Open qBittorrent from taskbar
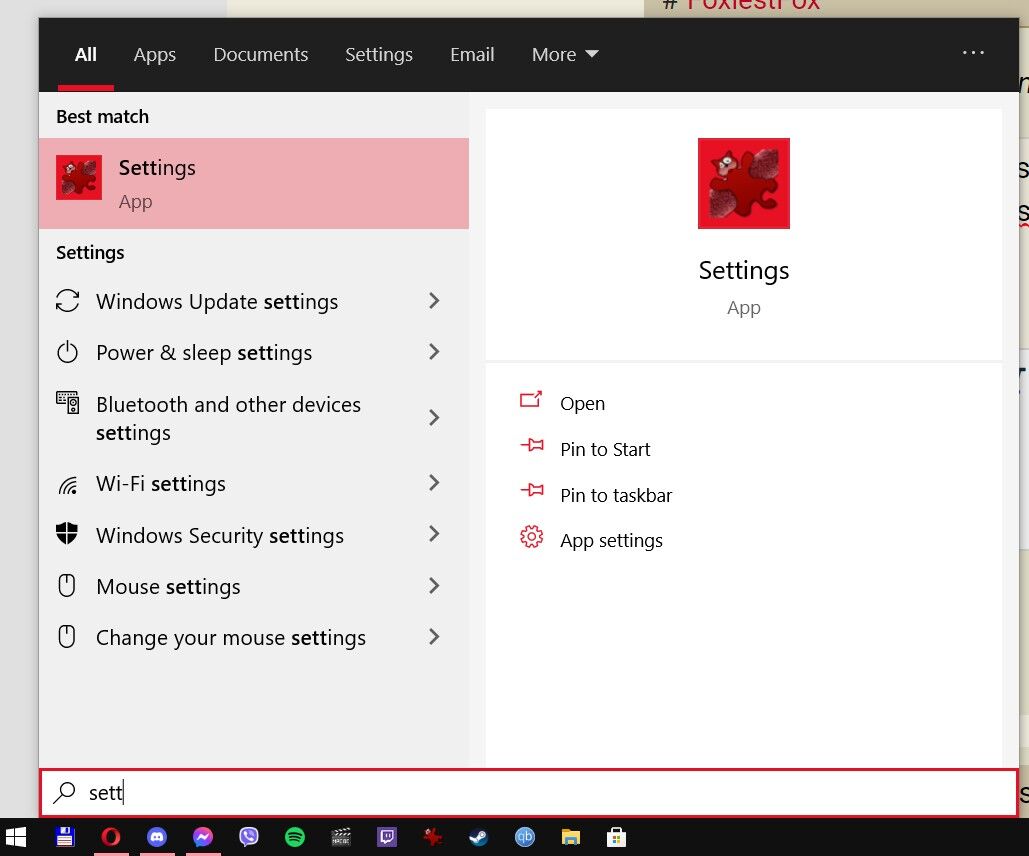This screenshot has height=856, width=1029. coord(524,837)
